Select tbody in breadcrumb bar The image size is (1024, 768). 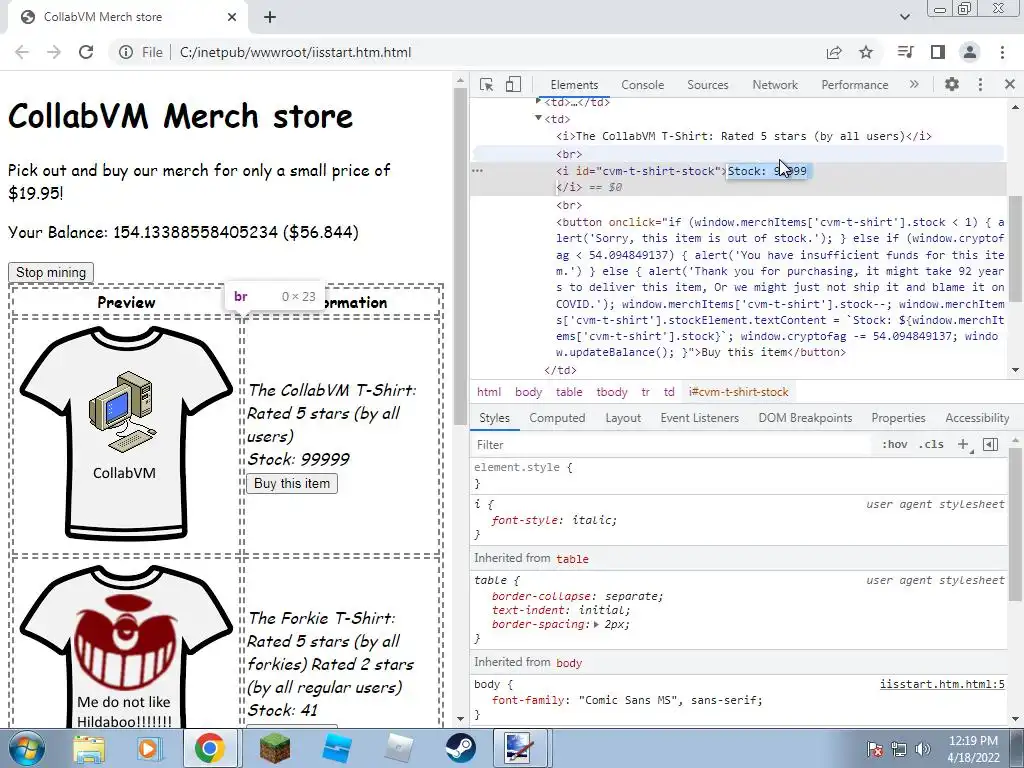(611, 392)
